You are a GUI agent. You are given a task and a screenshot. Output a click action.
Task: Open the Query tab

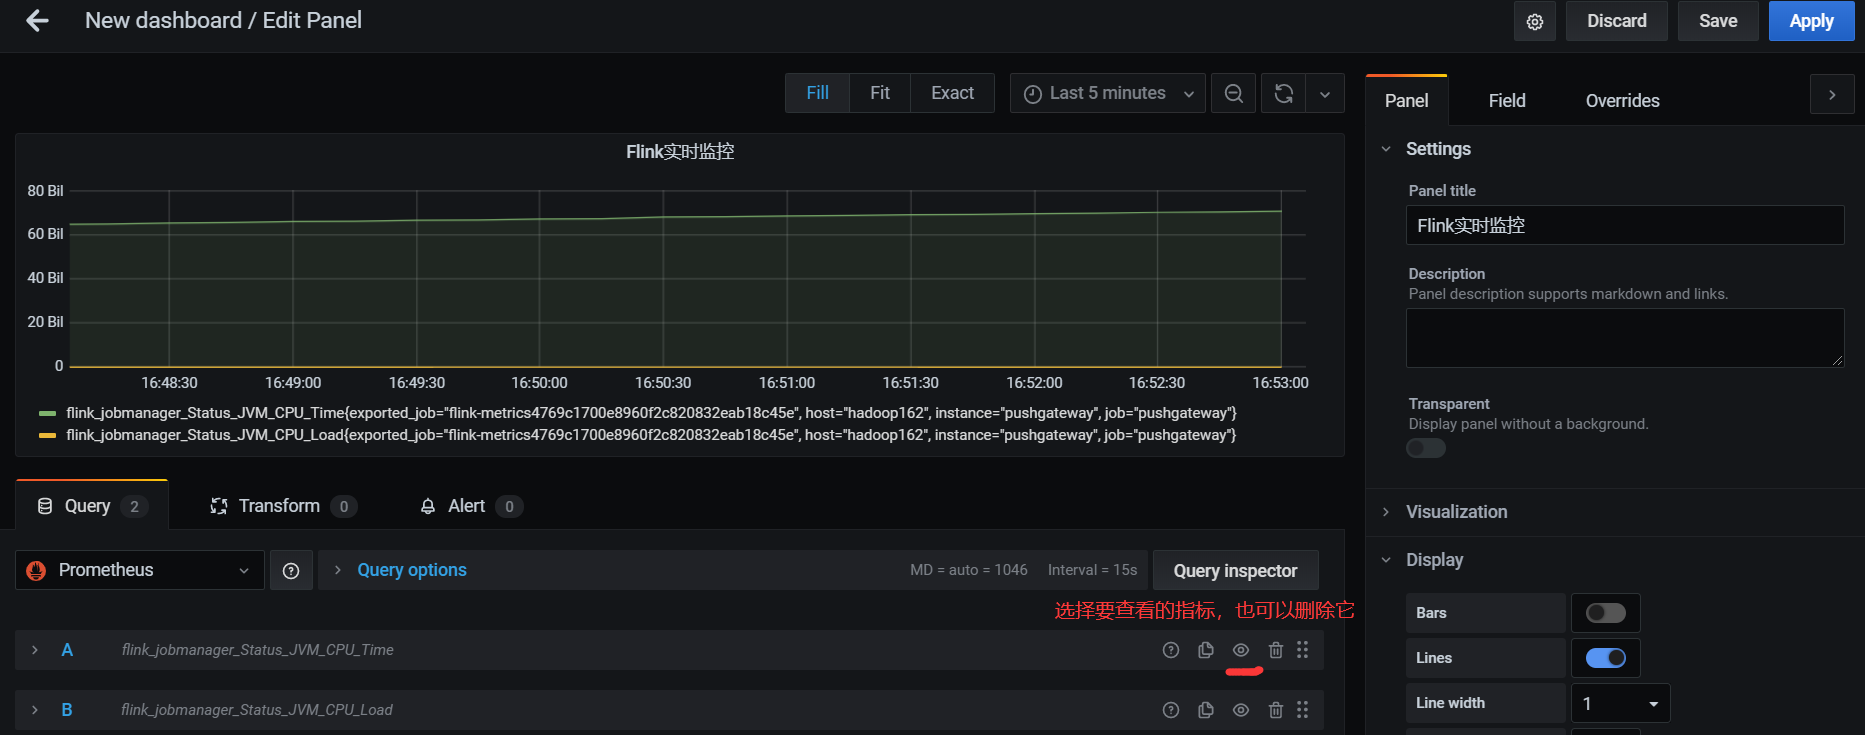92,506
